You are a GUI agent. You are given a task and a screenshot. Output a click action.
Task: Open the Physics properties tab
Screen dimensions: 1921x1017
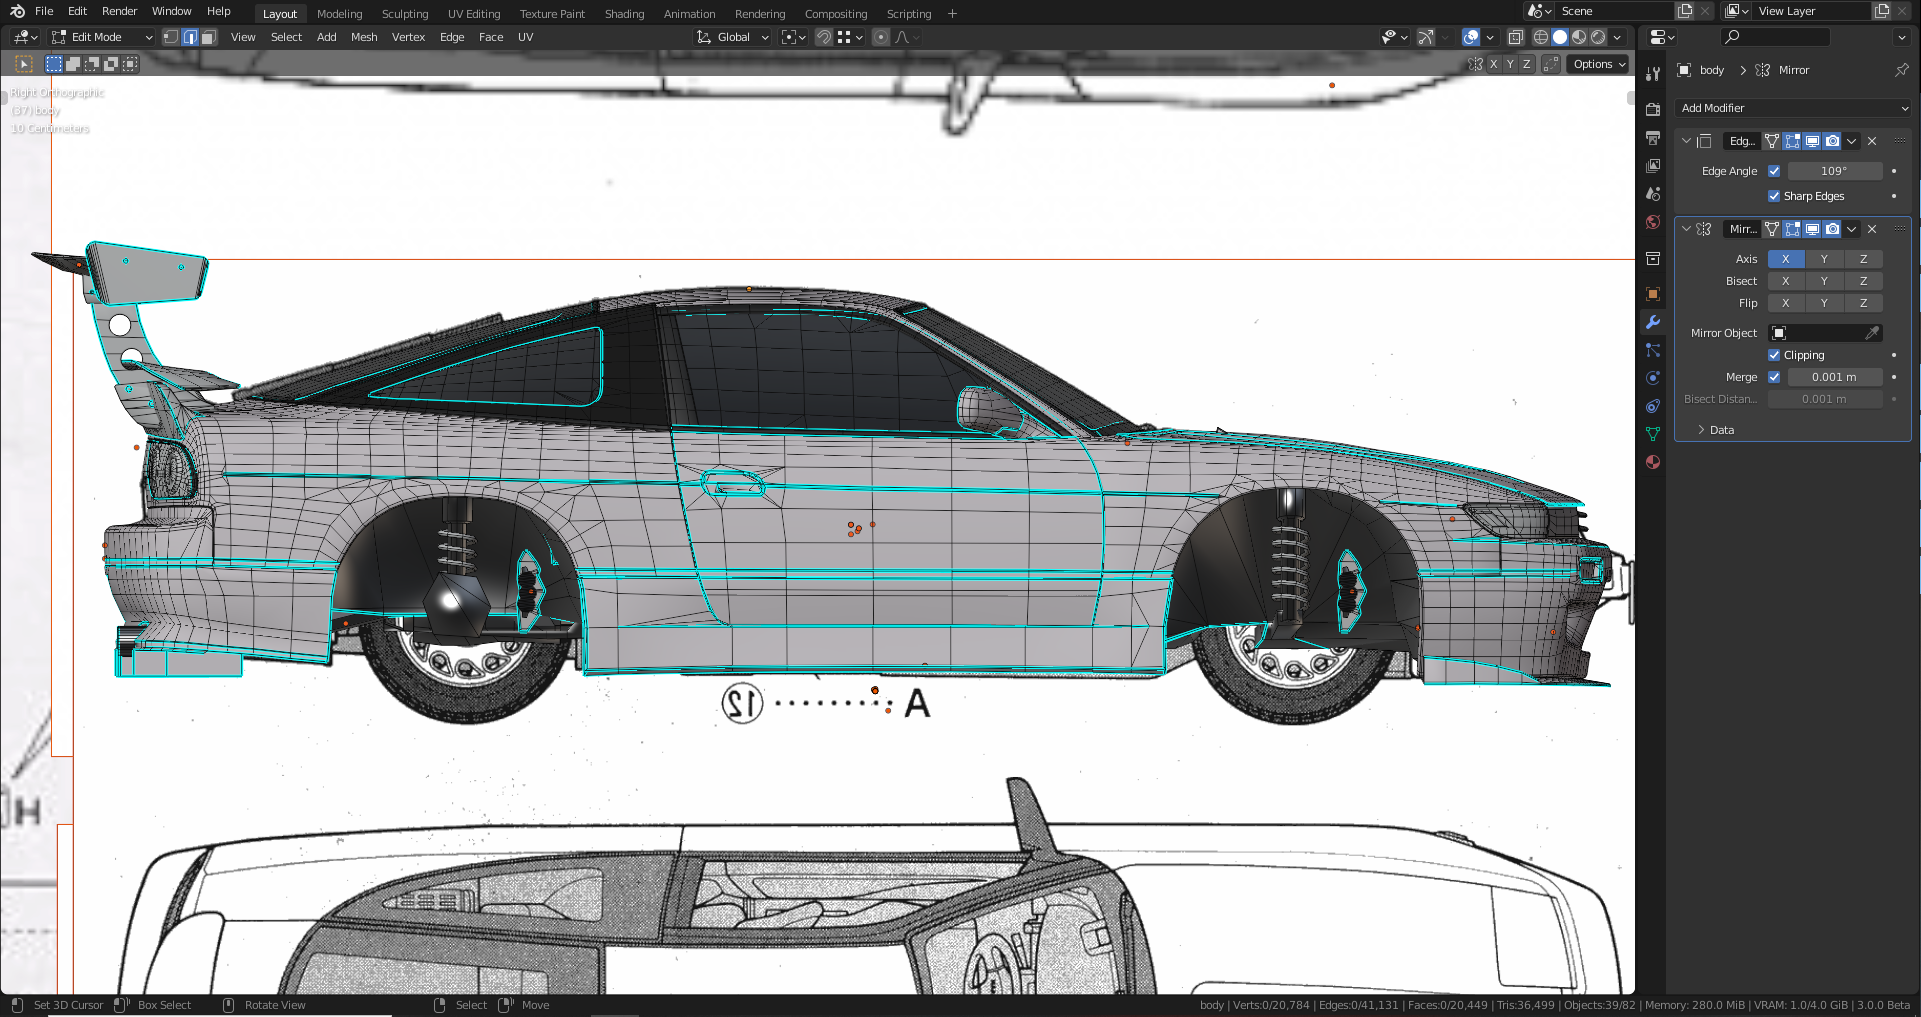click(1653, 378)
